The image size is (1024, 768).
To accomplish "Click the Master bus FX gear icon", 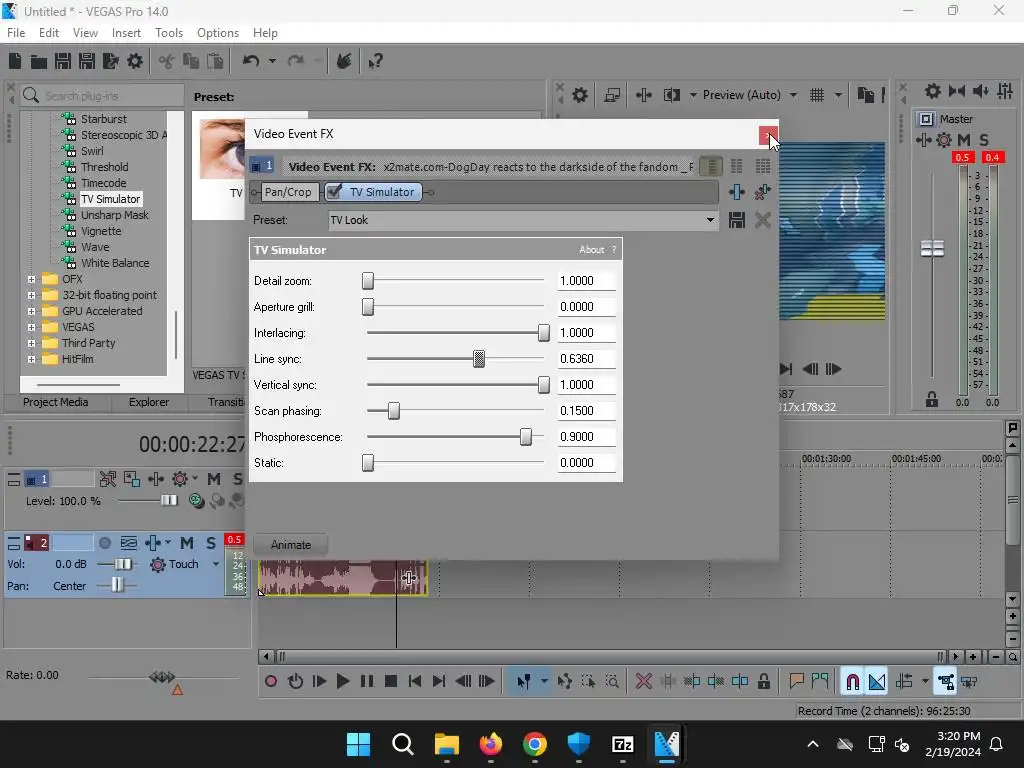I will point(944,140).
